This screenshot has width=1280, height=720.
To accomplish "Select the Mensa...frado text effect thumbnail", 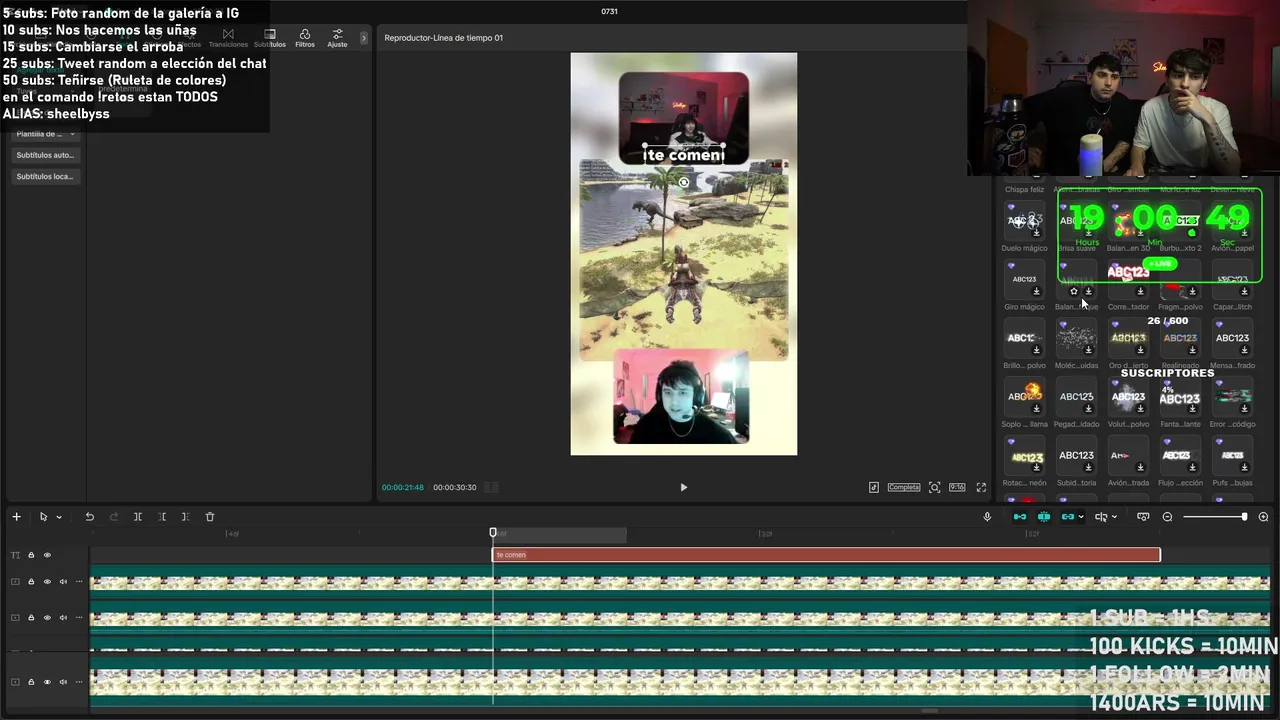I will tap(1232, 339).
